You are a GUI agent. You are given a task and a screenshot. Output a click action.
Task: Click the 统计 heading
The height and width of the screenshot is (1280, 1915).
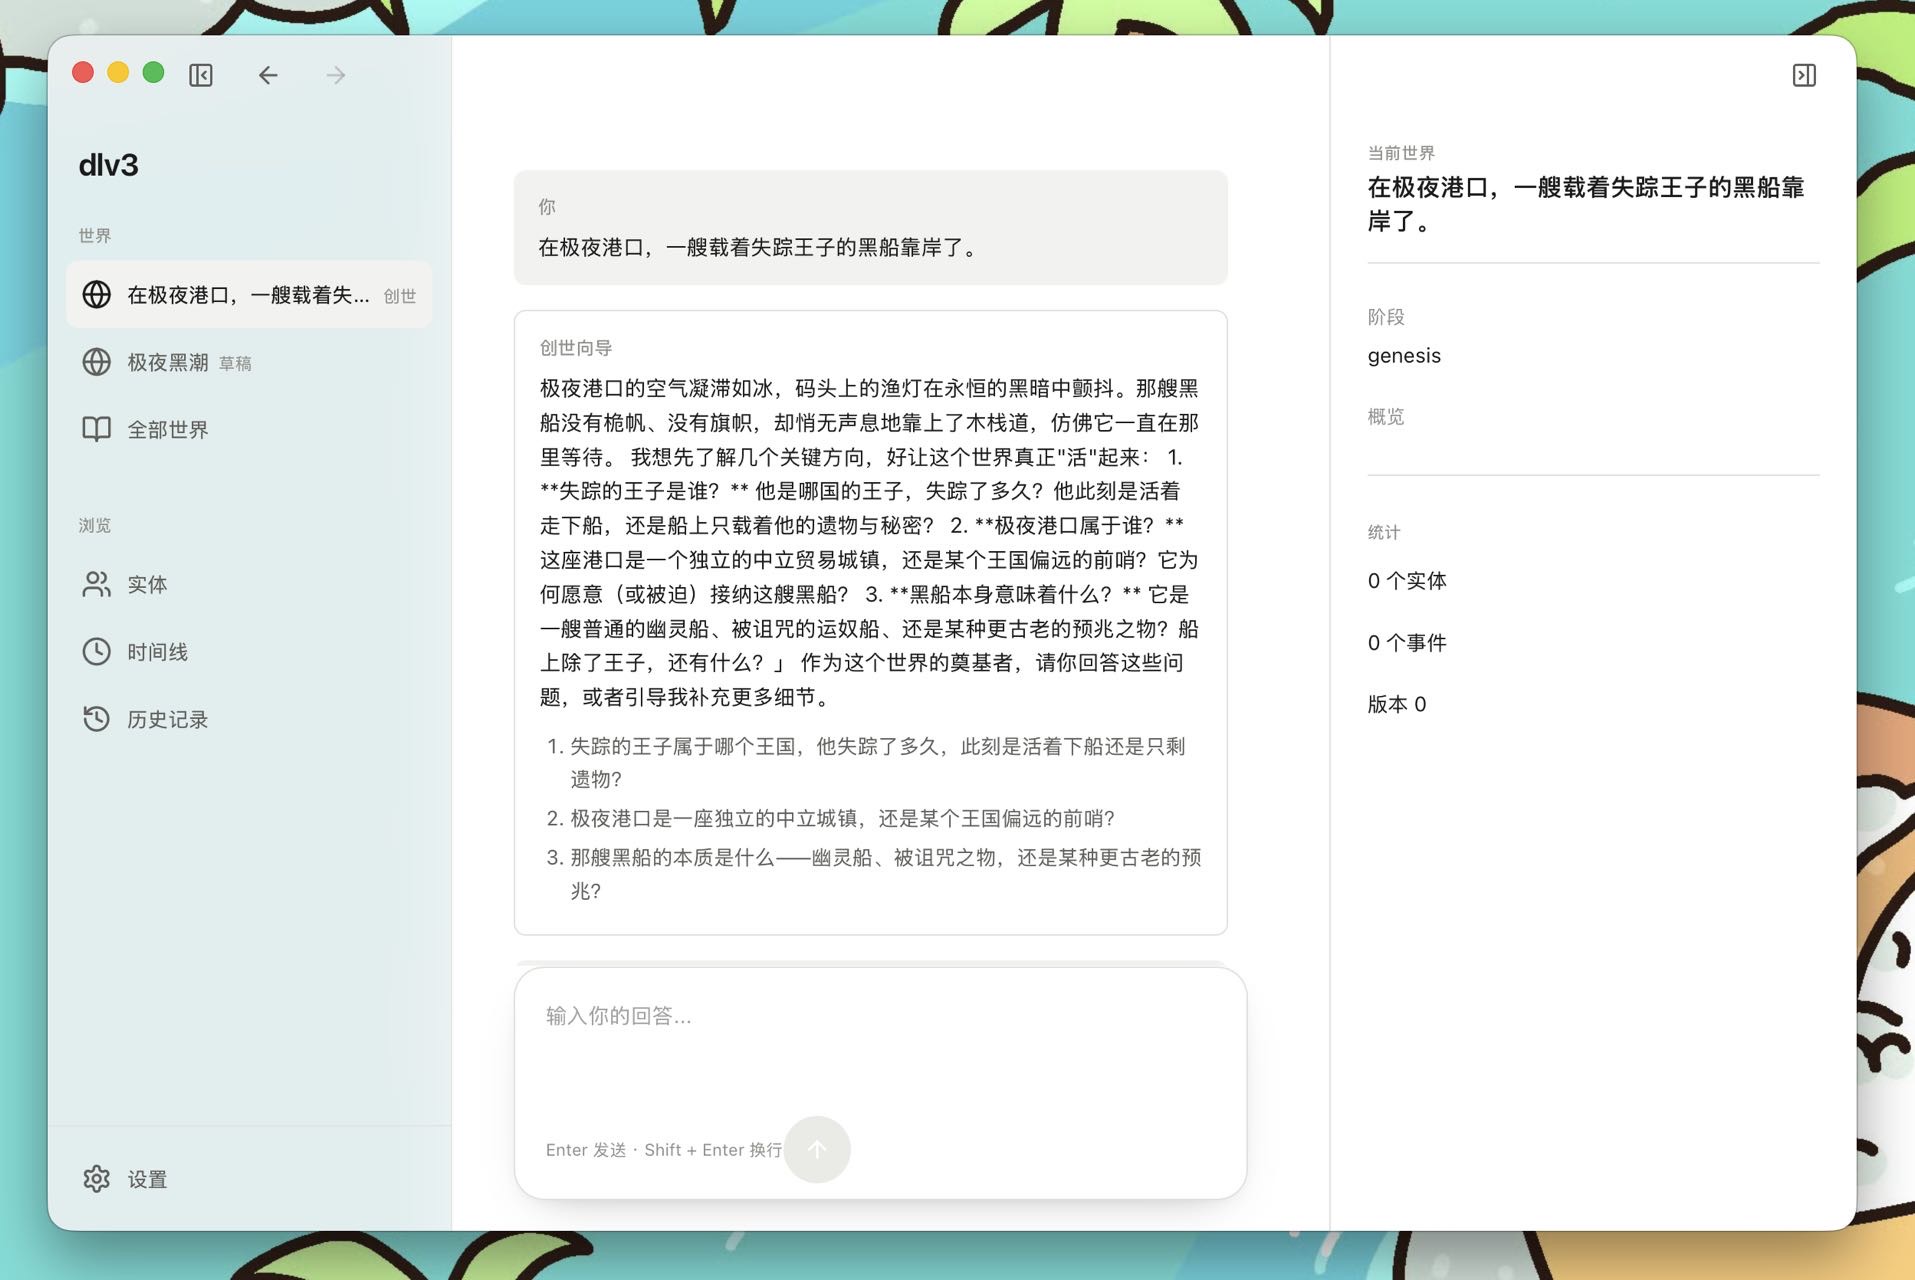coord(1384,532)
